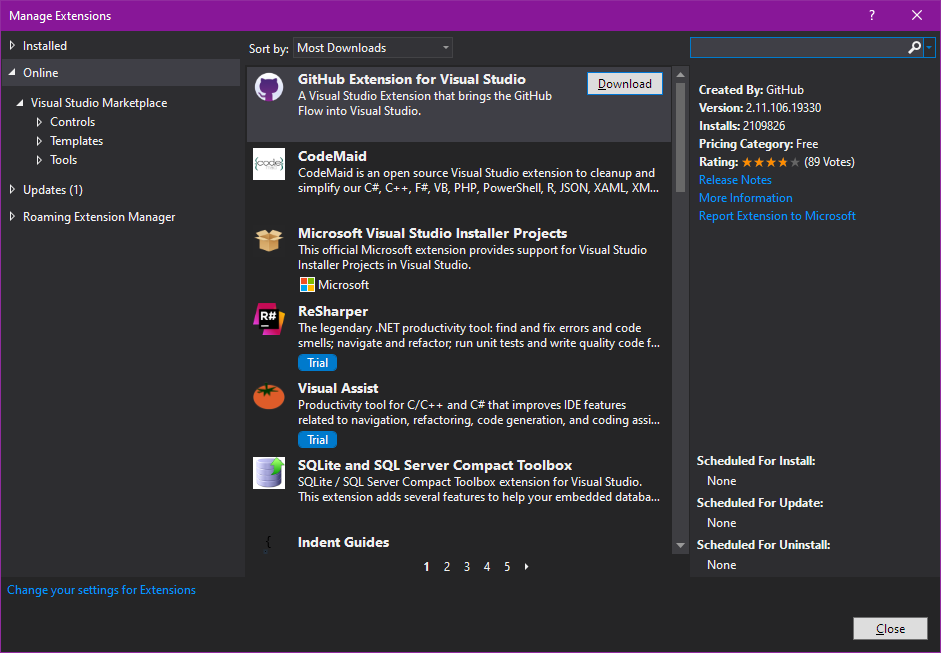
Task: Select the Indent Guides extension title
Action: [343, 543]
